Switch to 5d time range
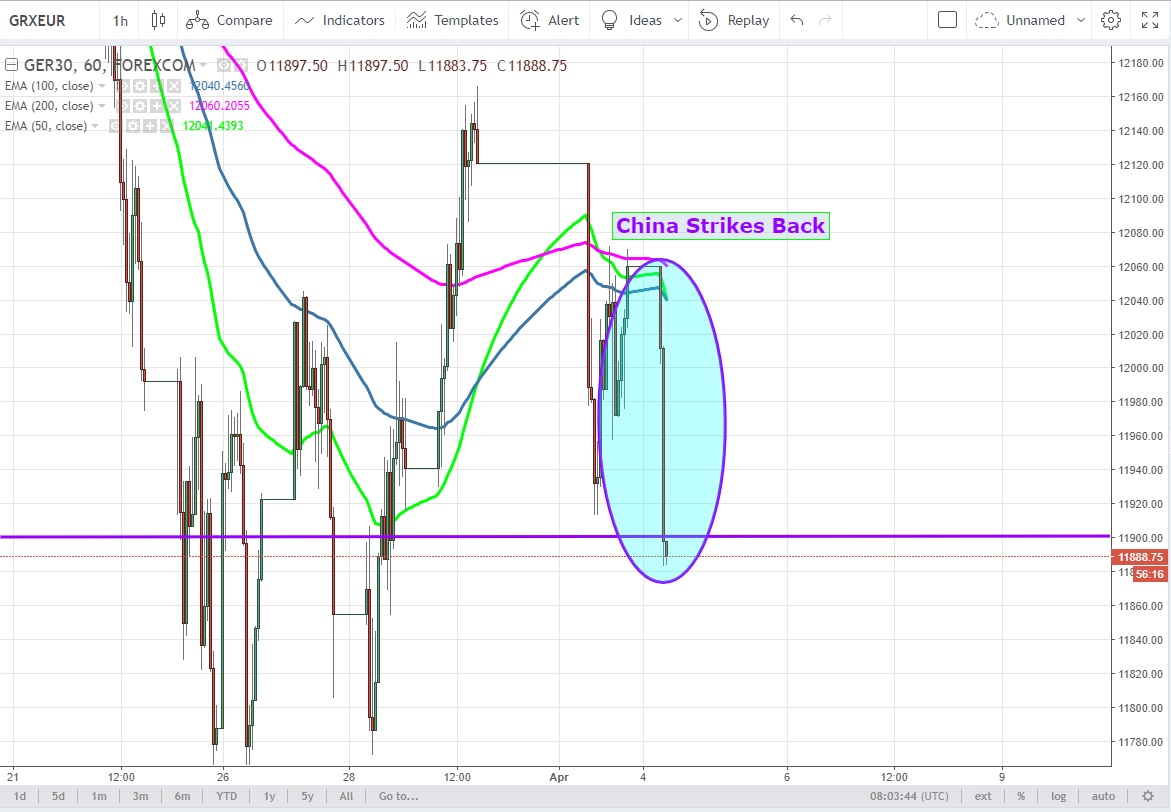Screen dimensions: 1171x812 coord(59,796)
